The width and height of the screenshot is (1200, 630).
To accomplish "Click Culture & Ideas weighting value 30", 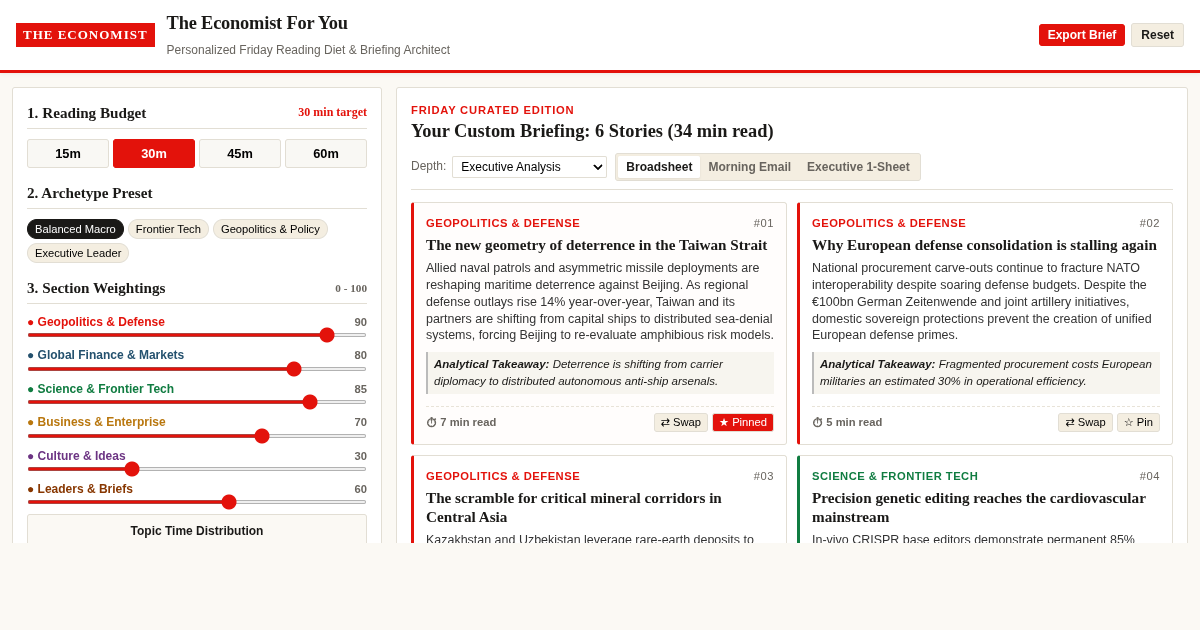I will tap(360, 456).
